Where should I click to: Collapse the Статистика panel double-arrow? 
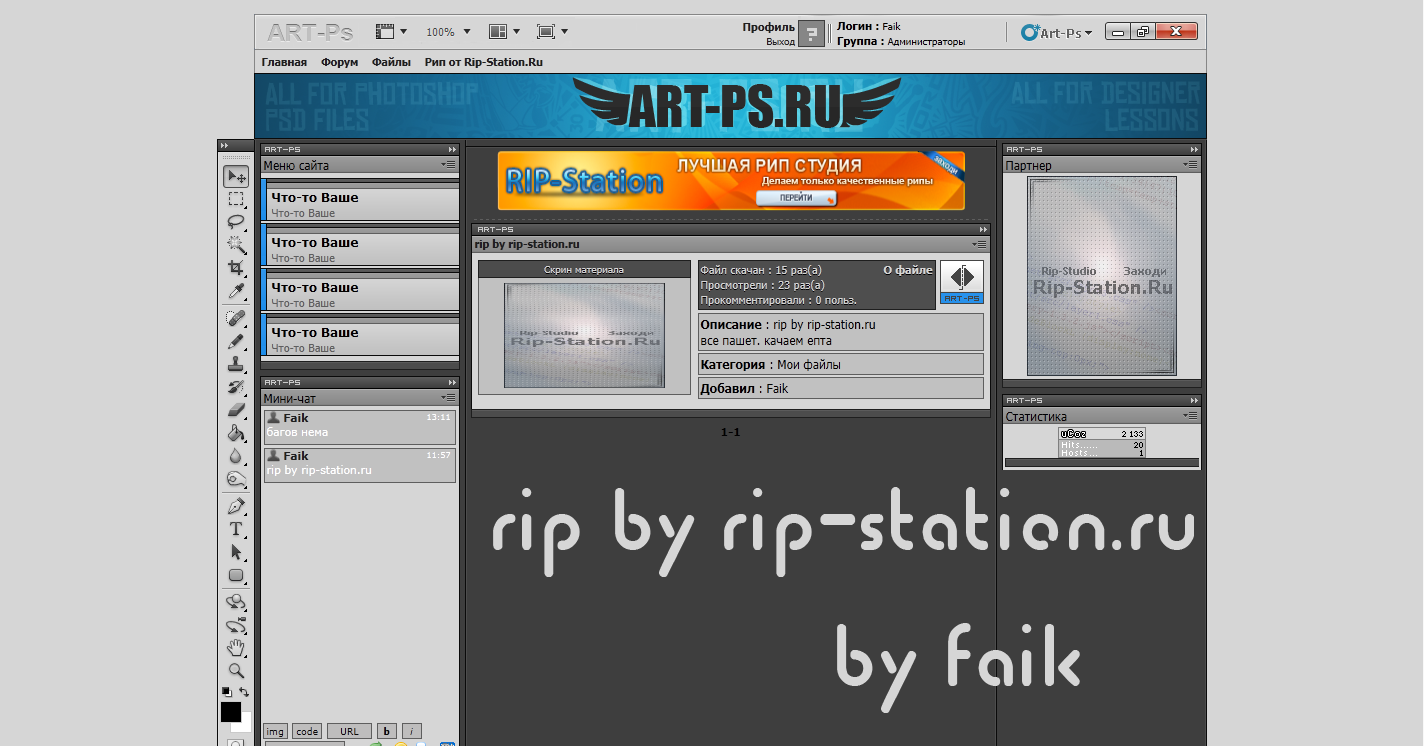coord(1194,400)
